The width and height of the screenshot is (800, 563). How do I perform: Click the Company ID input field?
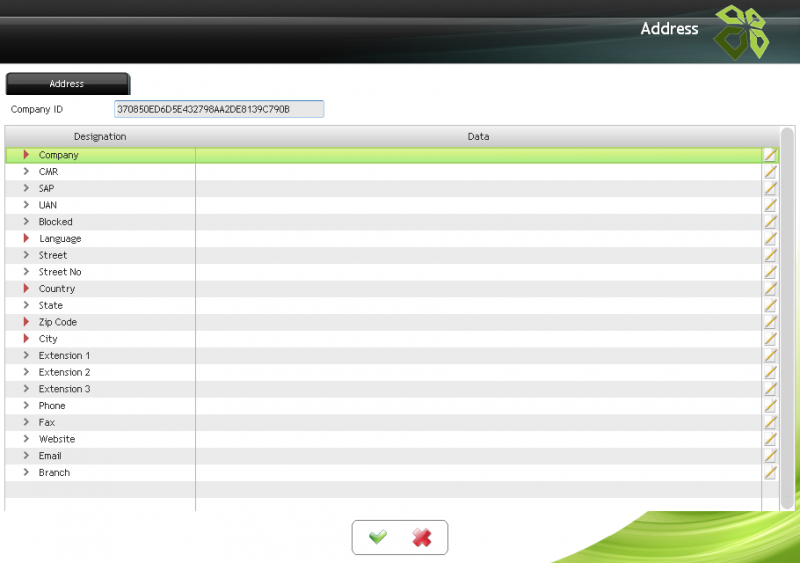[x=219, y=109]
